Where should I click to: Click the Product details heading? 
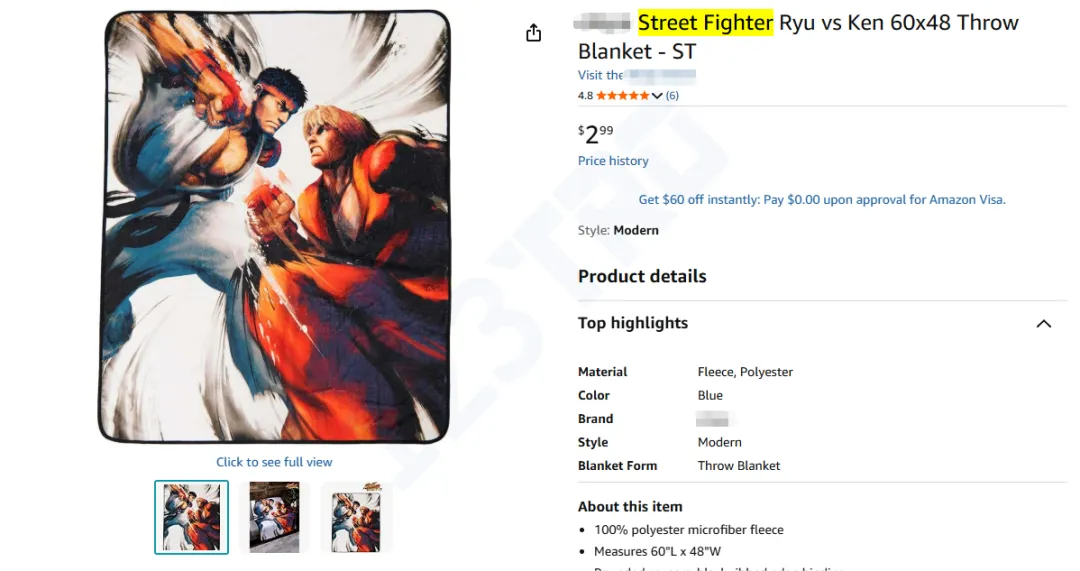point(642,276)
